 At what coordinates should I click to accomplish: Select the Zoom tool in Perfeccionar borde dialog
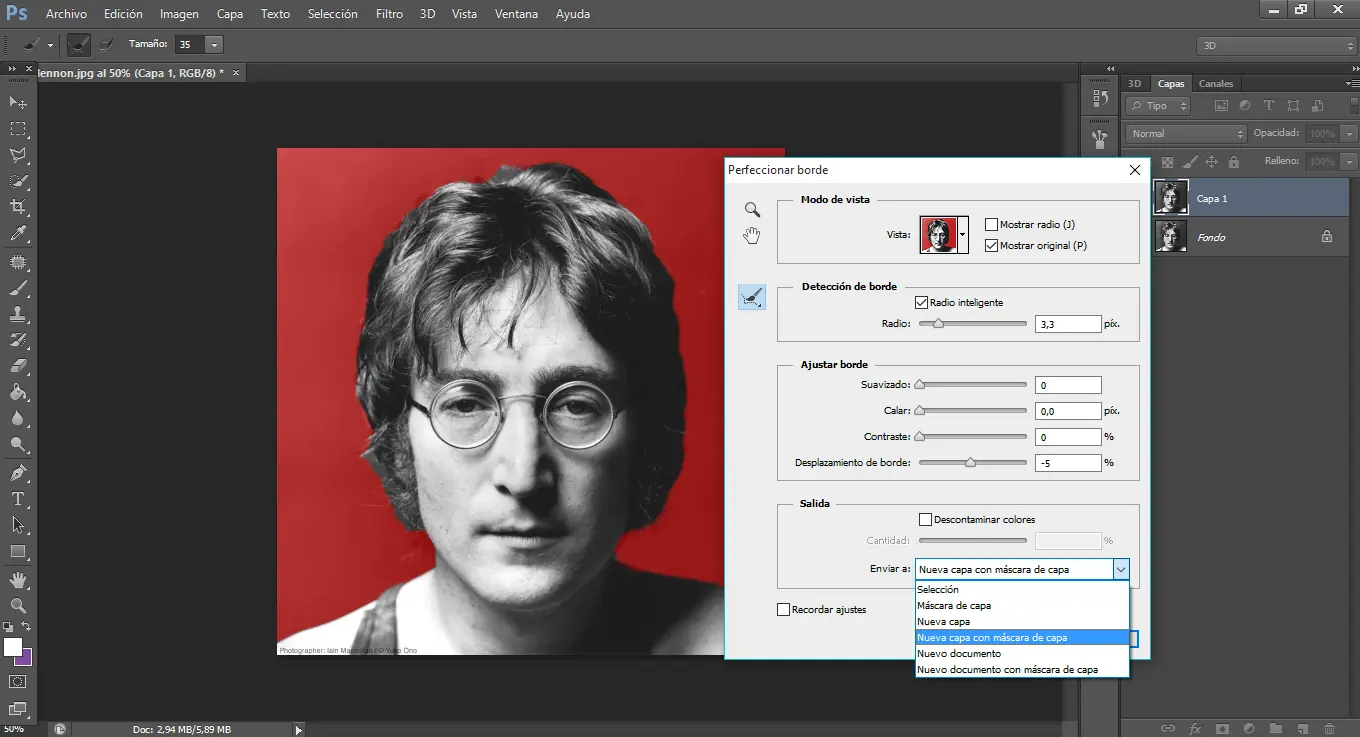752,209
